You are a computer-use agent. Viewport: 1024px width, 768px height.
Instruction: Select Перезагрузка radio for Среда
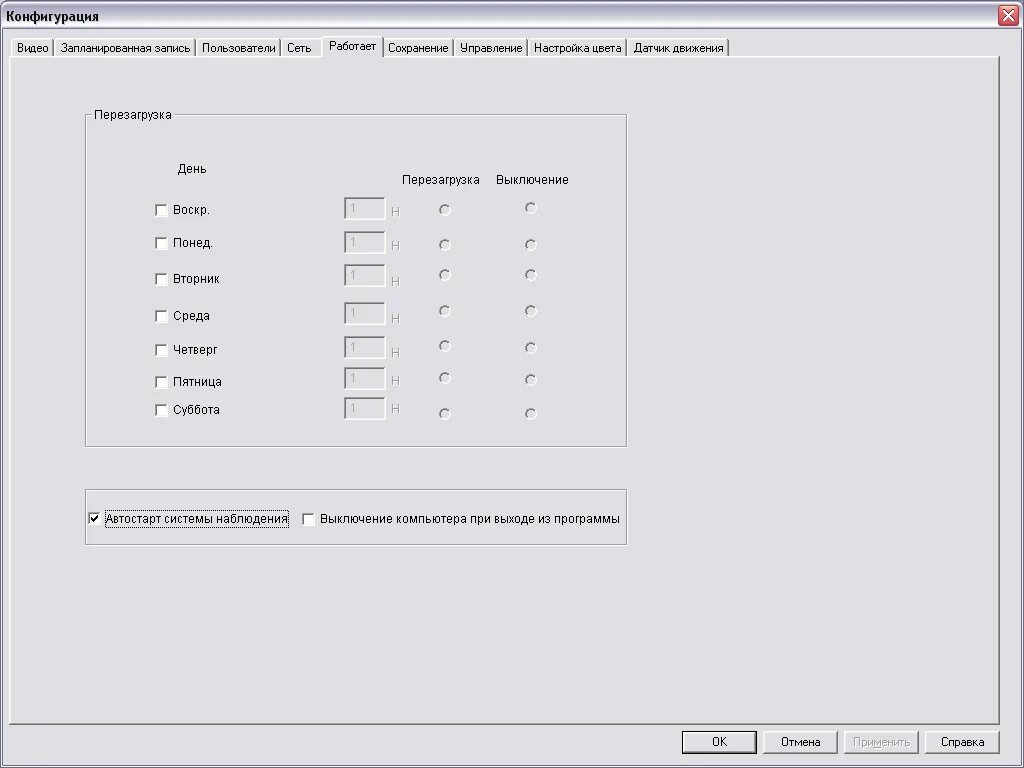[445, 311]
